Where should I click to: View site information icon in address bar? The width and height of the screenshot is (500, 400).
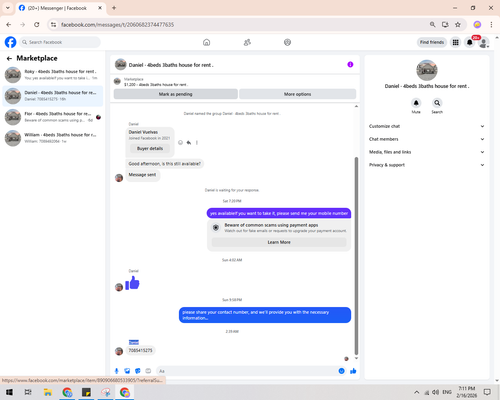[x=53, y=25]
